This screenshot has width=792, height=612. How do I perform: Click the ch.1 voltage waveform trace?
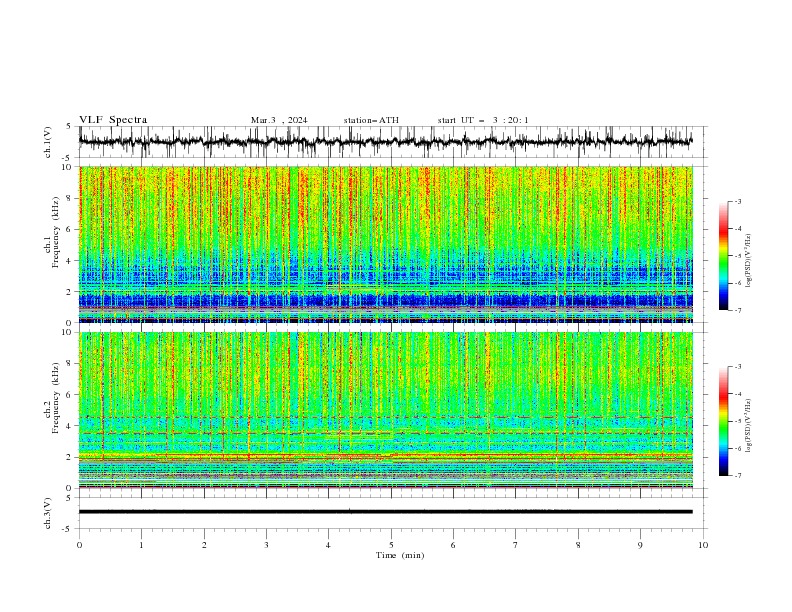point(385,142)
